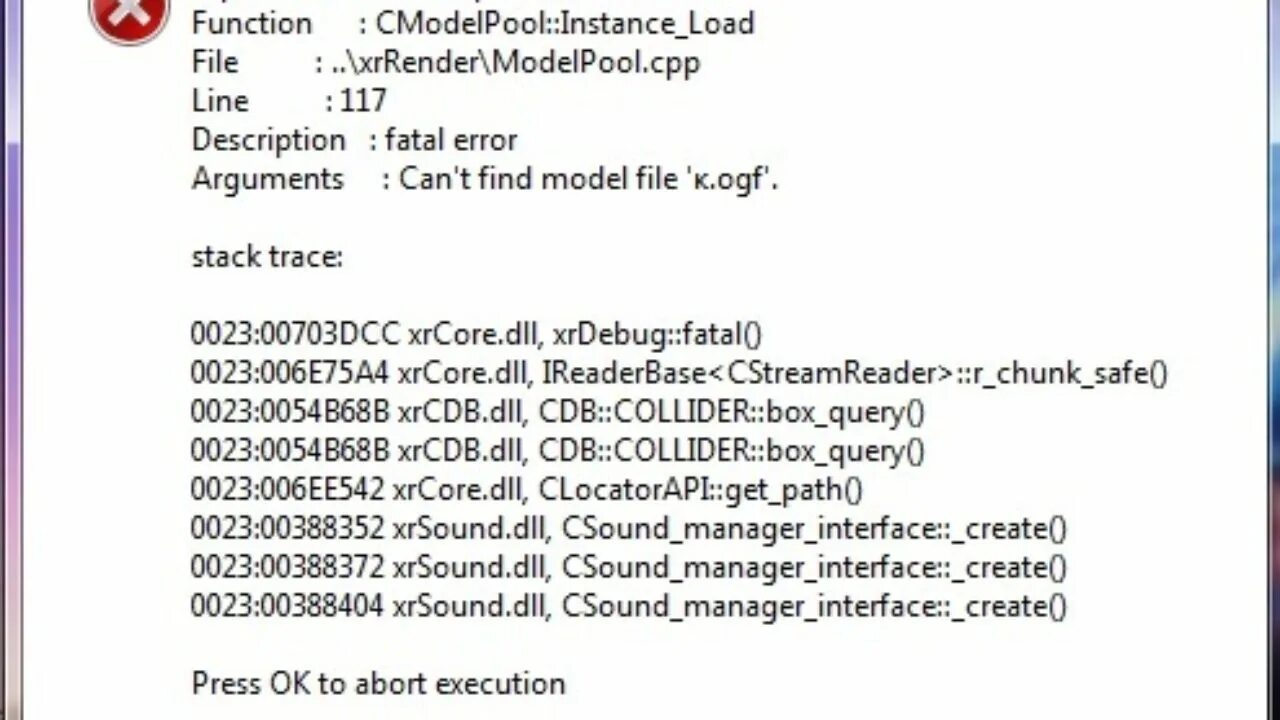This screenshot has height=720, width=1280.
Task: Click the red error X icon
Action: [x=130, y=17]
